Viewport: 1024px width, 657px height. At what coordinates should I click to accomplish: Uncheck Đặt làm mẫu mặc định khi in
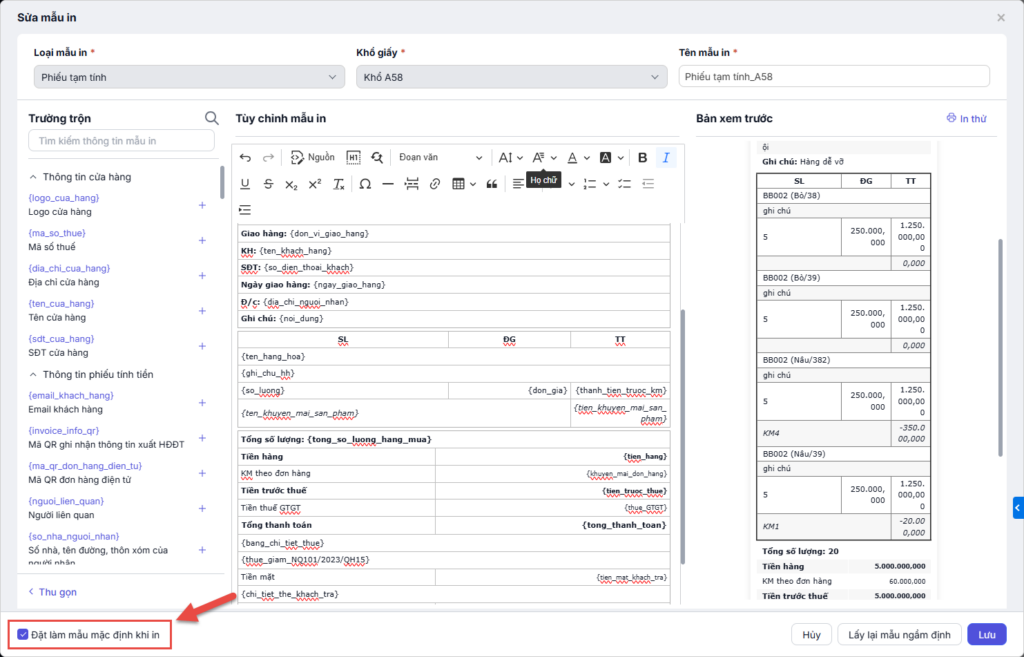pyautogui.click(x=23, y=634)
